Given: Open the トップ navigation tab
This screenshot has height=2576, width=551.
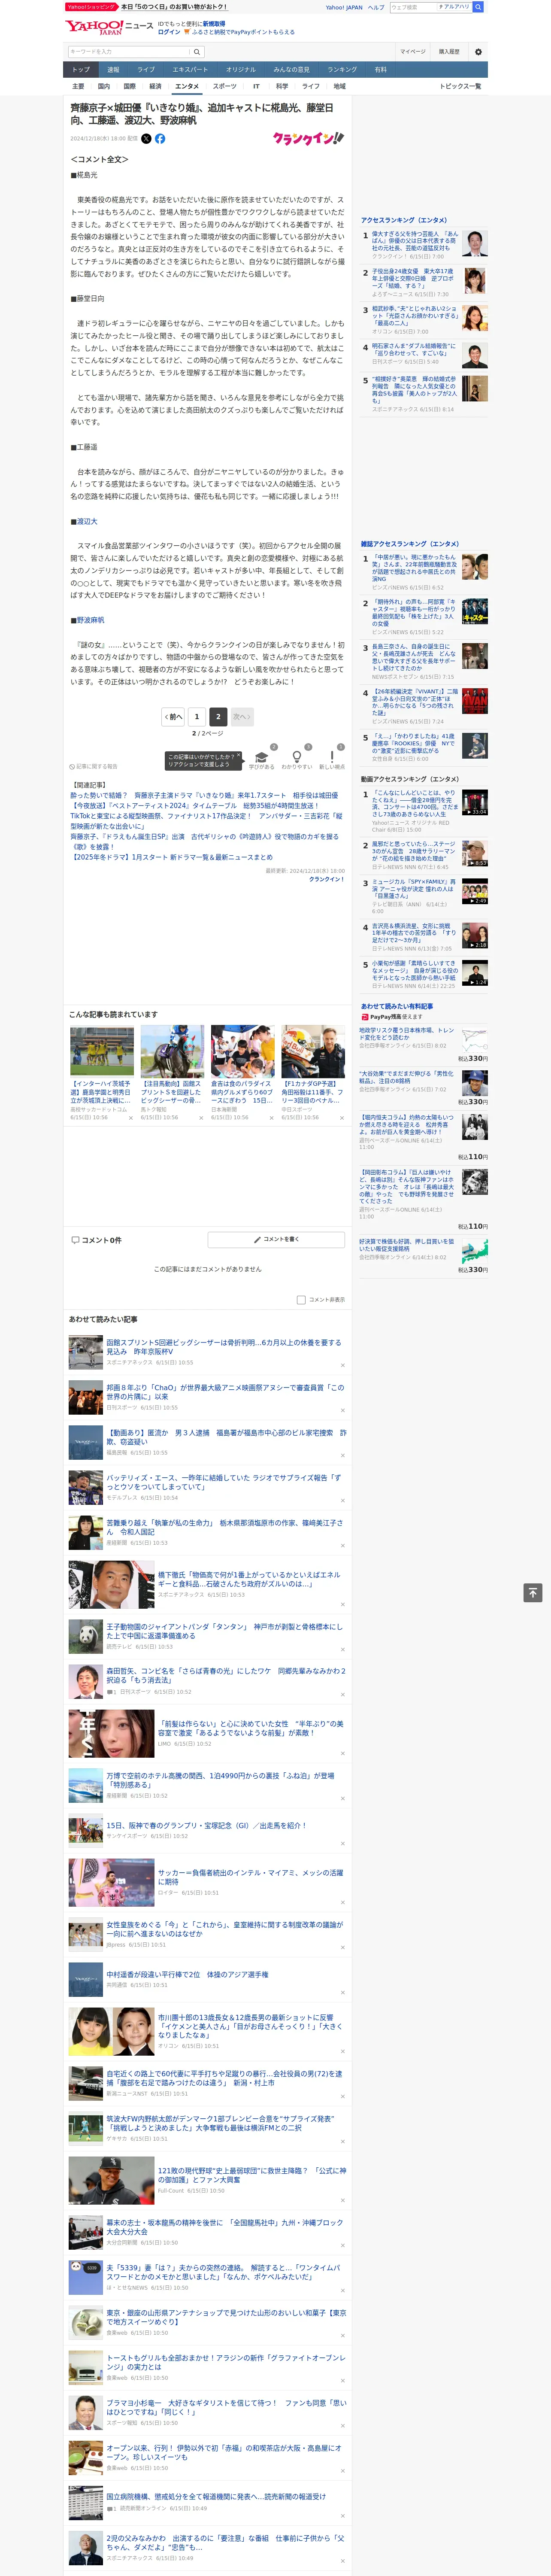Looking at the screenshot, I should (x=81, y=70).
